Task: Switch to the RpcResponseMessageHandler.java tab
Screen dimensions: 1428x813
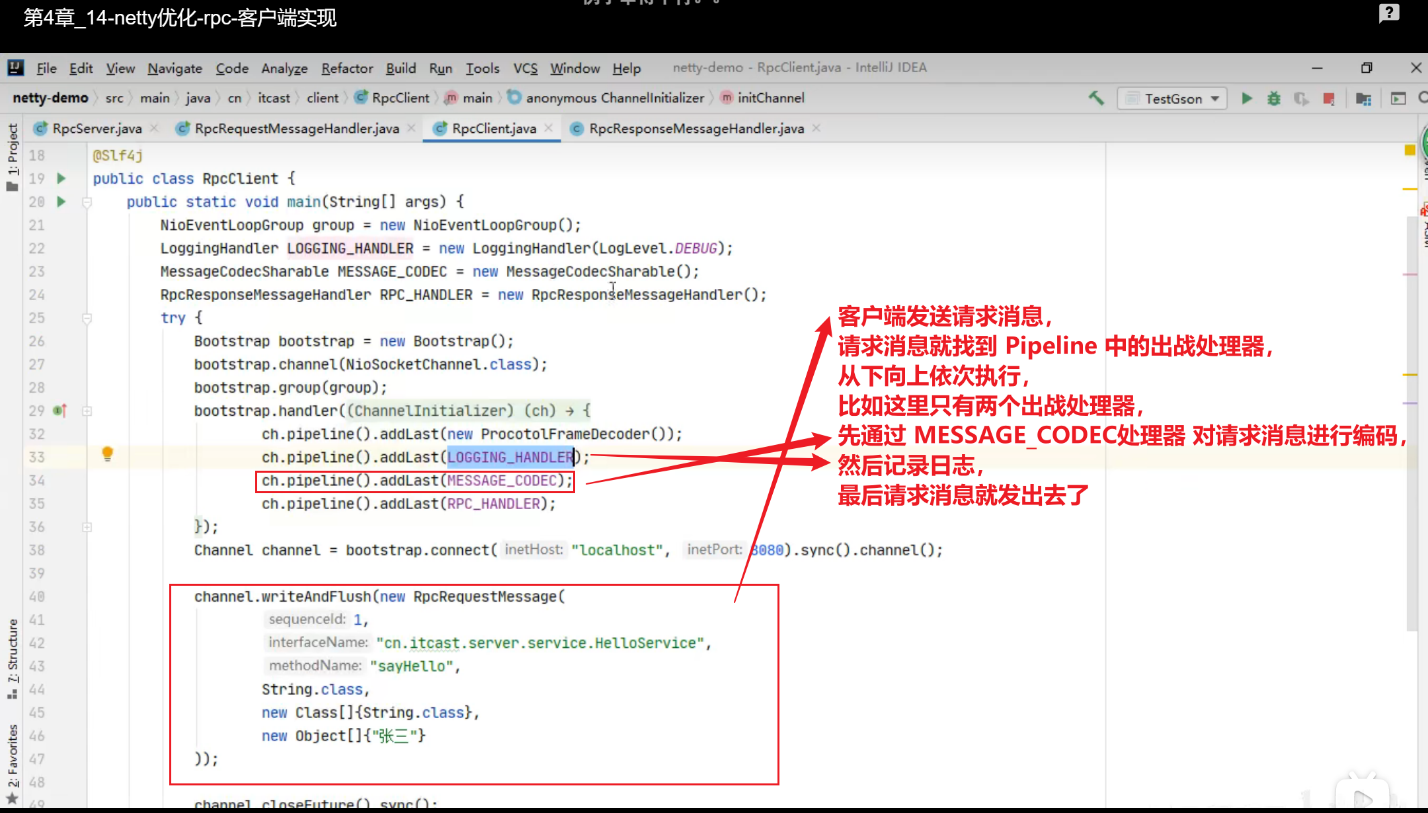Action: (x=697, y=129)
